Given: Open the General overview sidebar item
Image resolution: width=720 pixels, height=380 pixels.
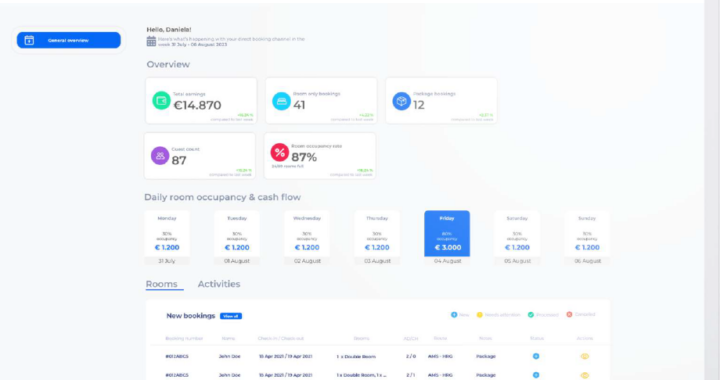Looking at the screenshot, I should pyautogui.click(x=69, y=40).
